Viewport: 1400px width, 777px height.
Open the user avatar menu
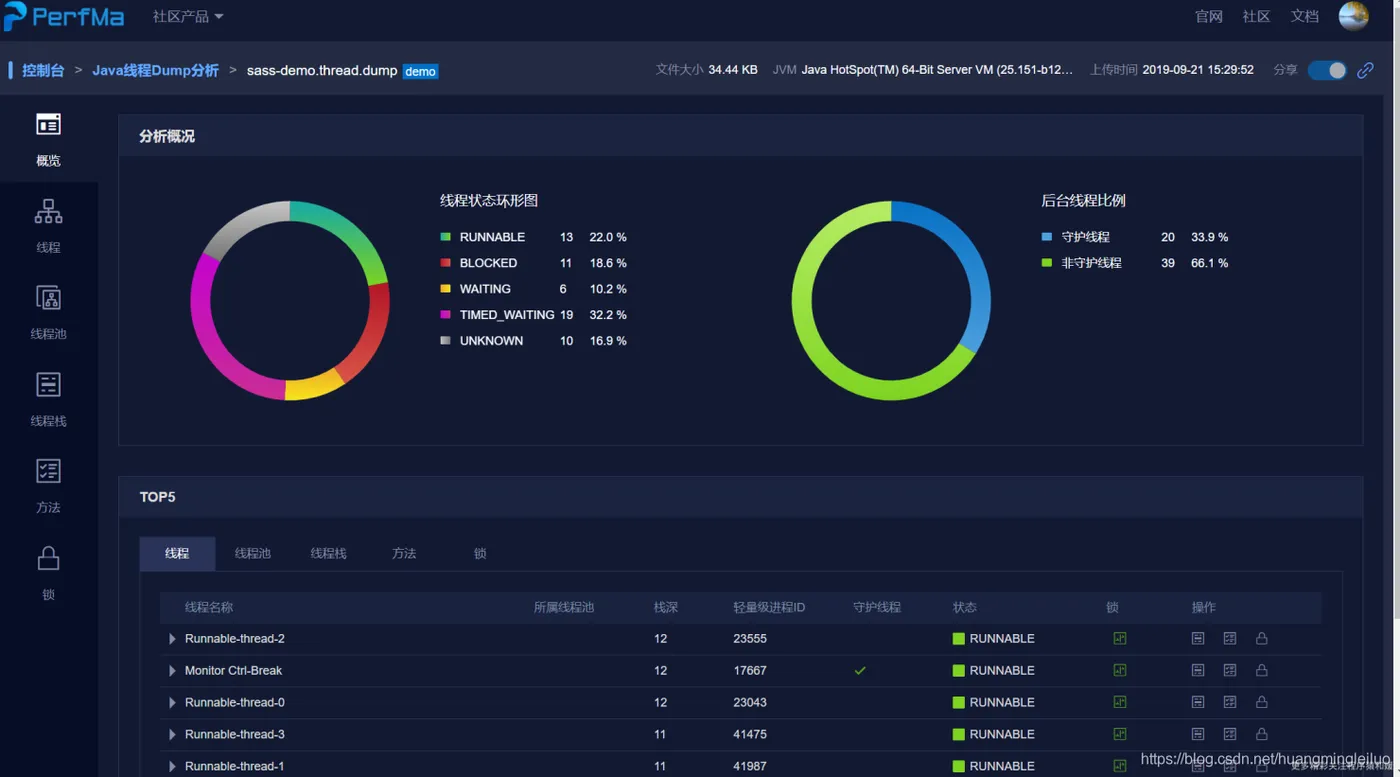coord(1353,16)
